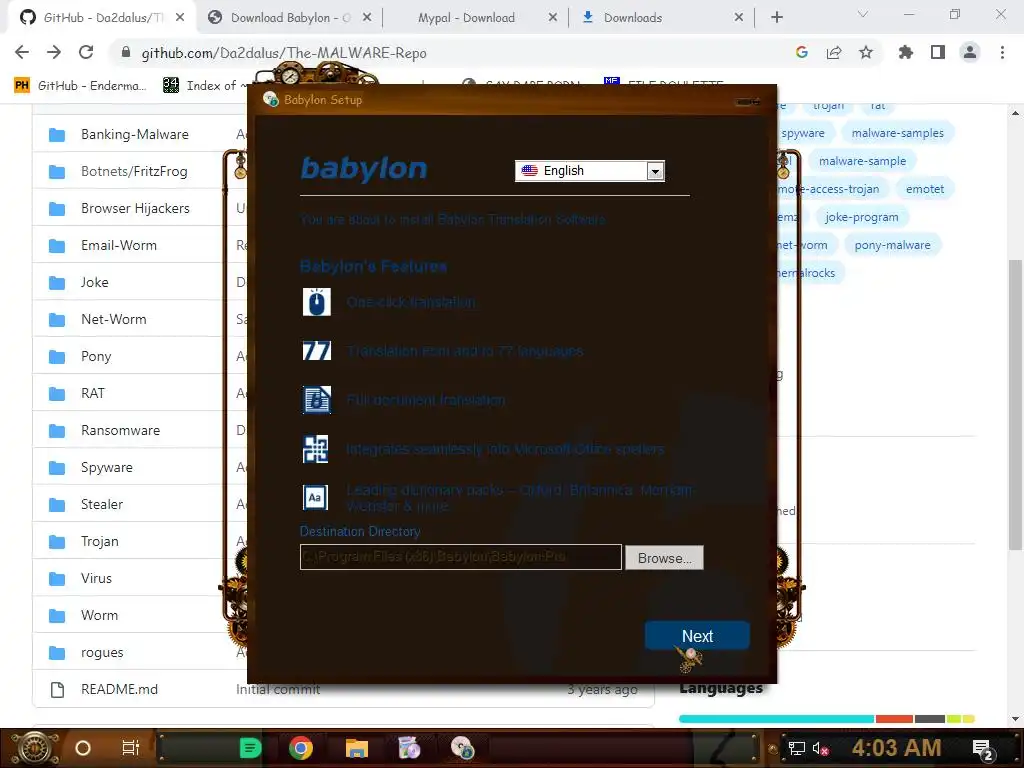Open the Stealer folder
Viewport: 1024px width, 768px height.
(x=102, y=504)
